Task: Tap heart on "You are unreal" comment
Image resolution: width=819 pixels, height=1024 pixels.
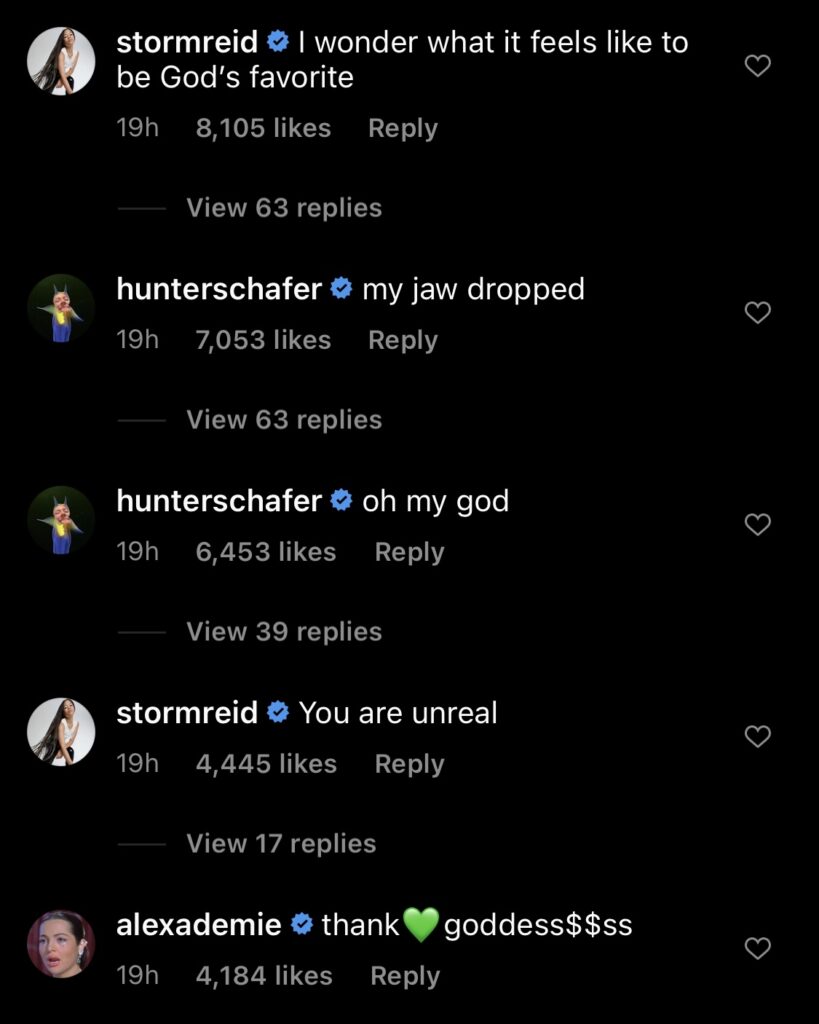Action: 759,737
